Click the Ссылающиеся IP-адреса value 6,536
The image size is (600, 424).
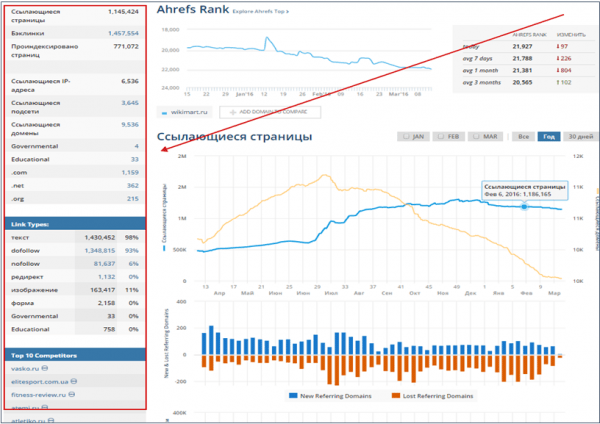(130, 81)
